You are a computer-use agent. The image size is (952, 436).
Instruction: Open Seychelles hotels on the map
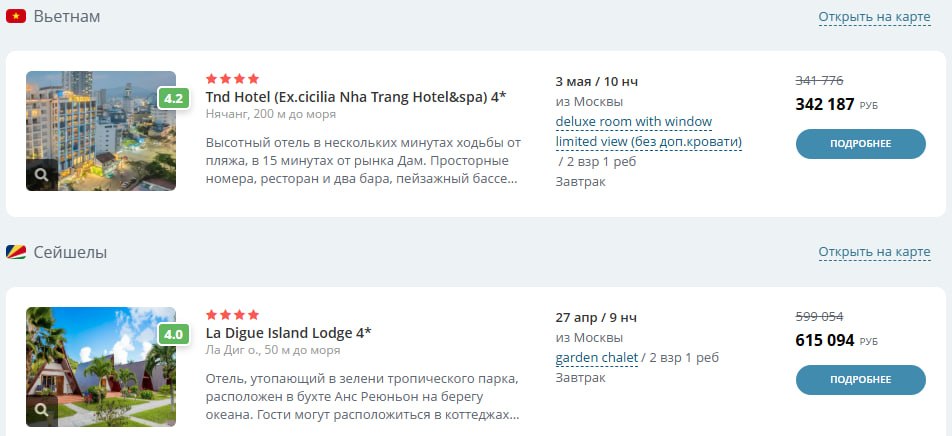tap(874, 252)
